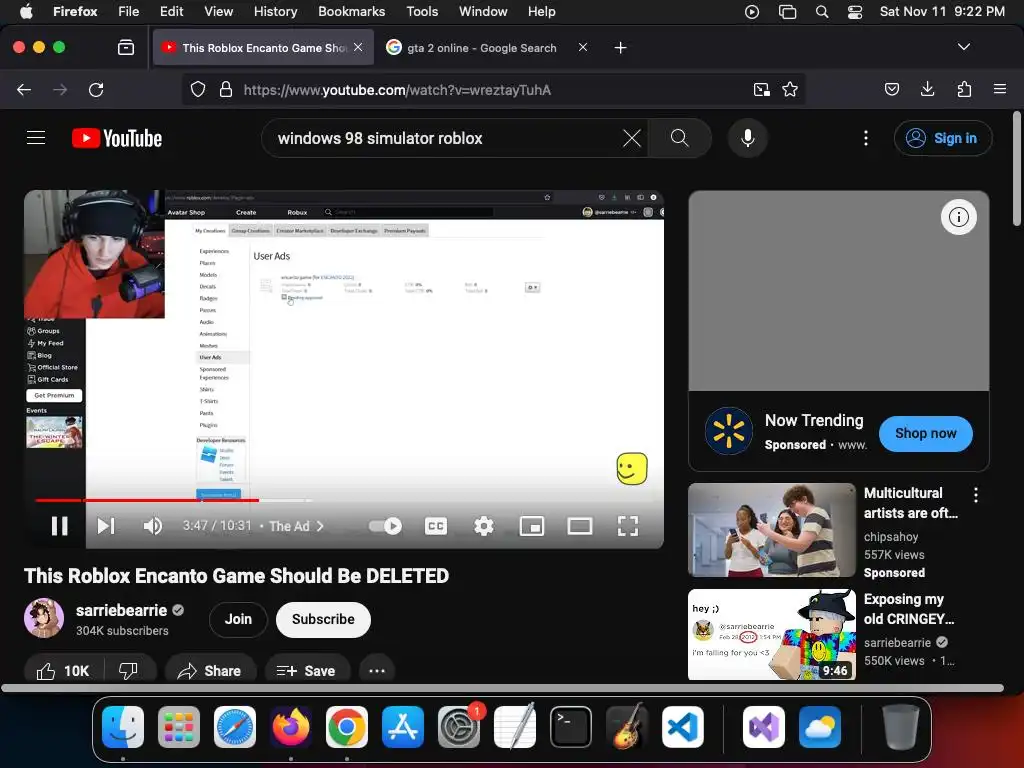The height and width of the screenshot is (768, 1024).
Task: Enable theater mode view
Action: point(580,526)
